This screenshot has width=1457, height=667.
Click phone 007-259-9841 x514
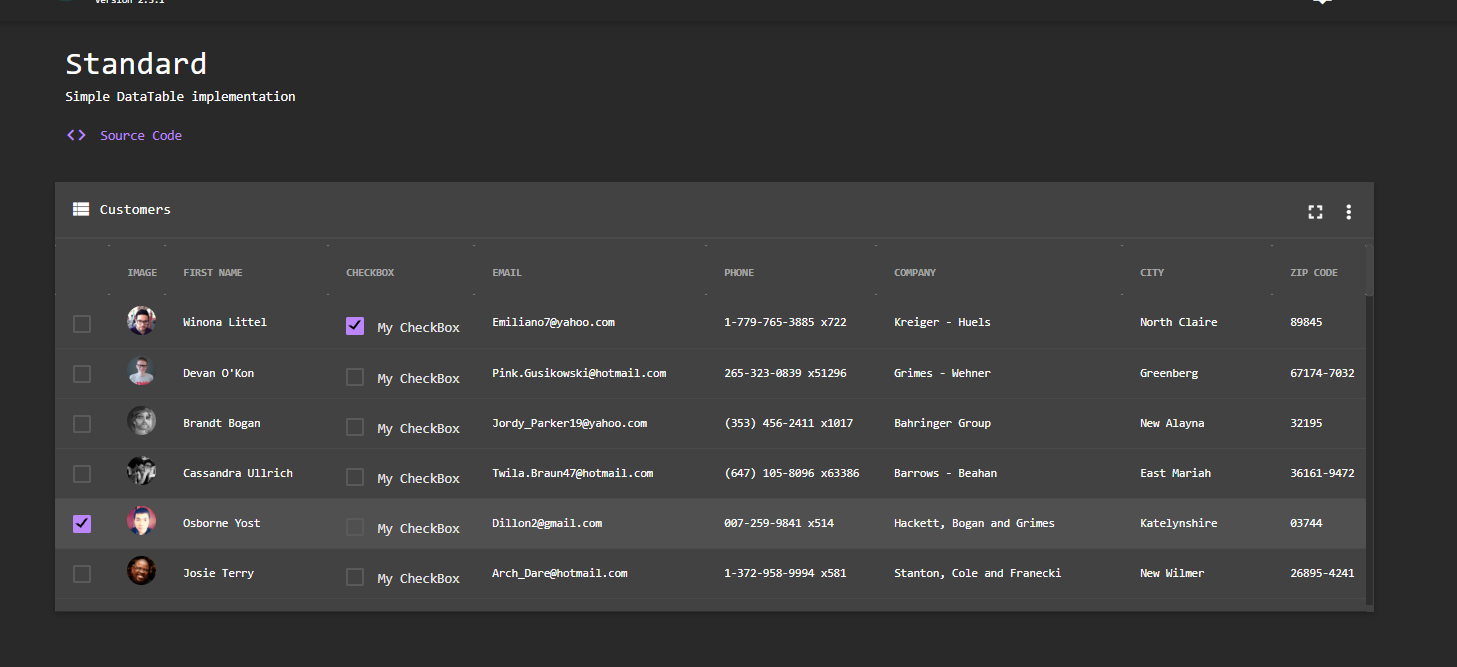click(779, 523)
